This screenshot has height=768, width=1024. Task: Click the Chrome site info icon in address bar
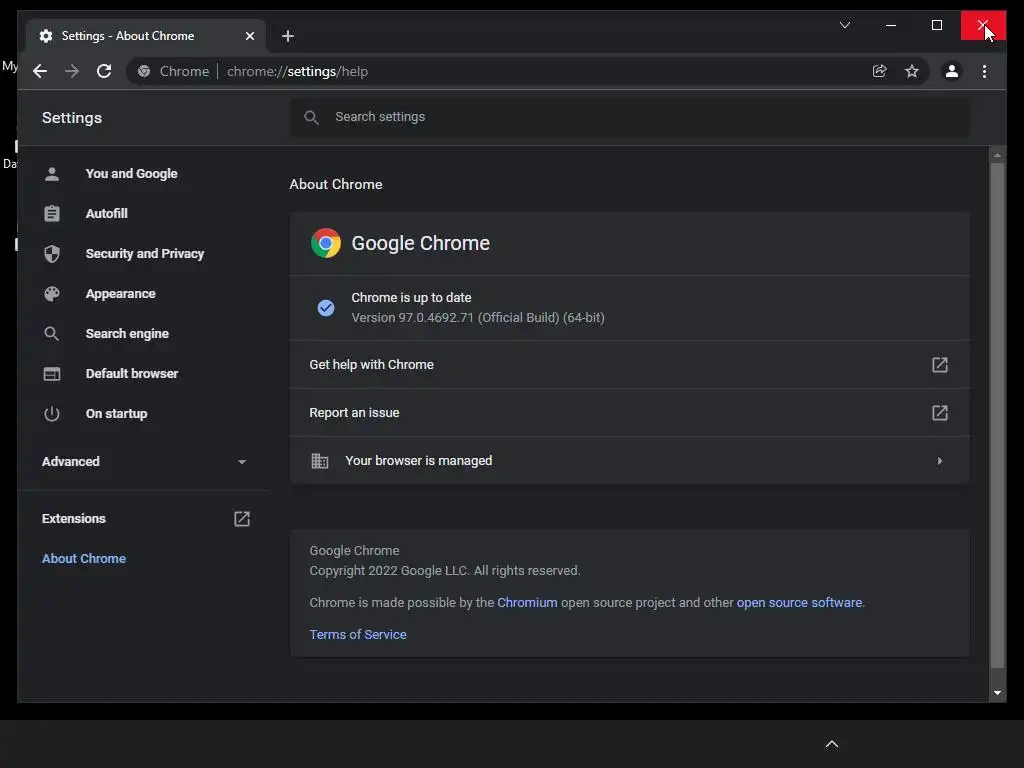pyautogui.click(x=144, y=71)
